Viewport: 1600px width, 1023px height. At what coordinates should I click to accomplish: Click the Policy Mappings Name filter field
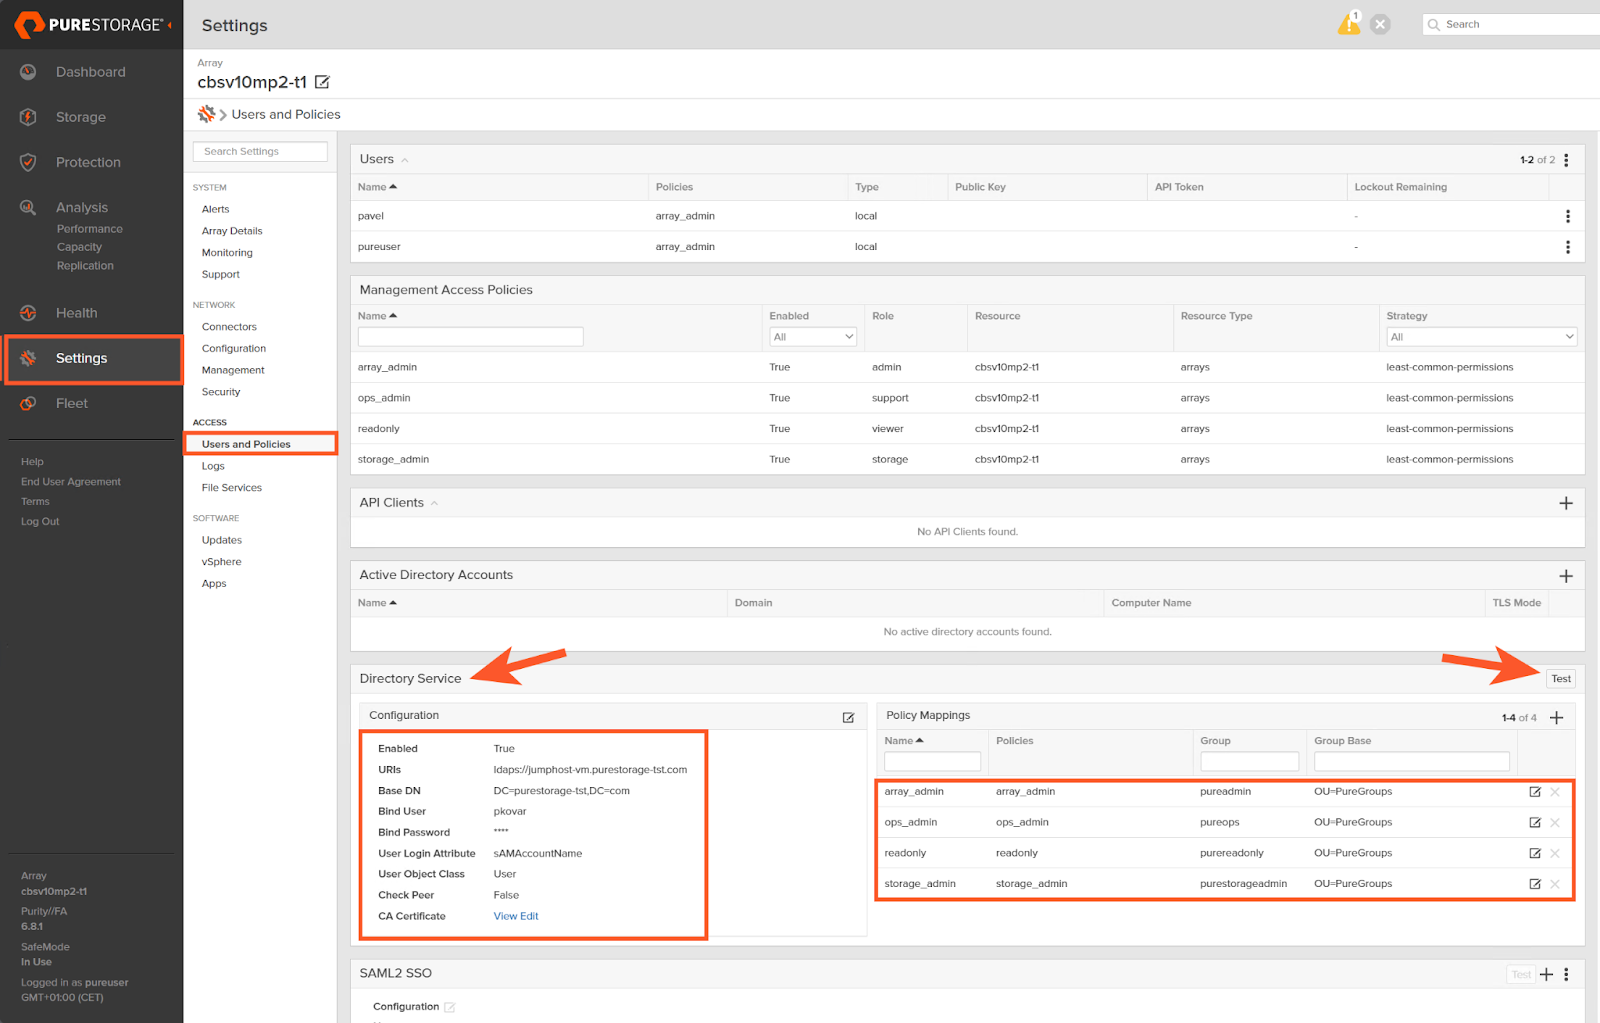(x=932, y=762)
